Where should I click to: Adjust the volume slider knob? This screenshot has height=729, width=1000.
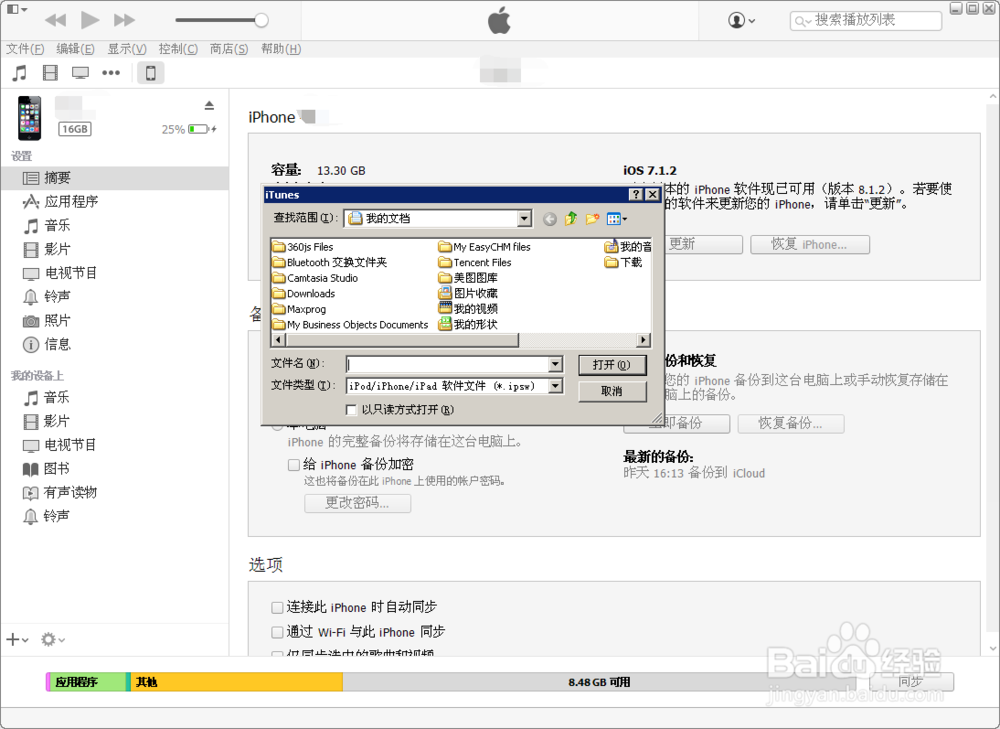pos(261,20)
